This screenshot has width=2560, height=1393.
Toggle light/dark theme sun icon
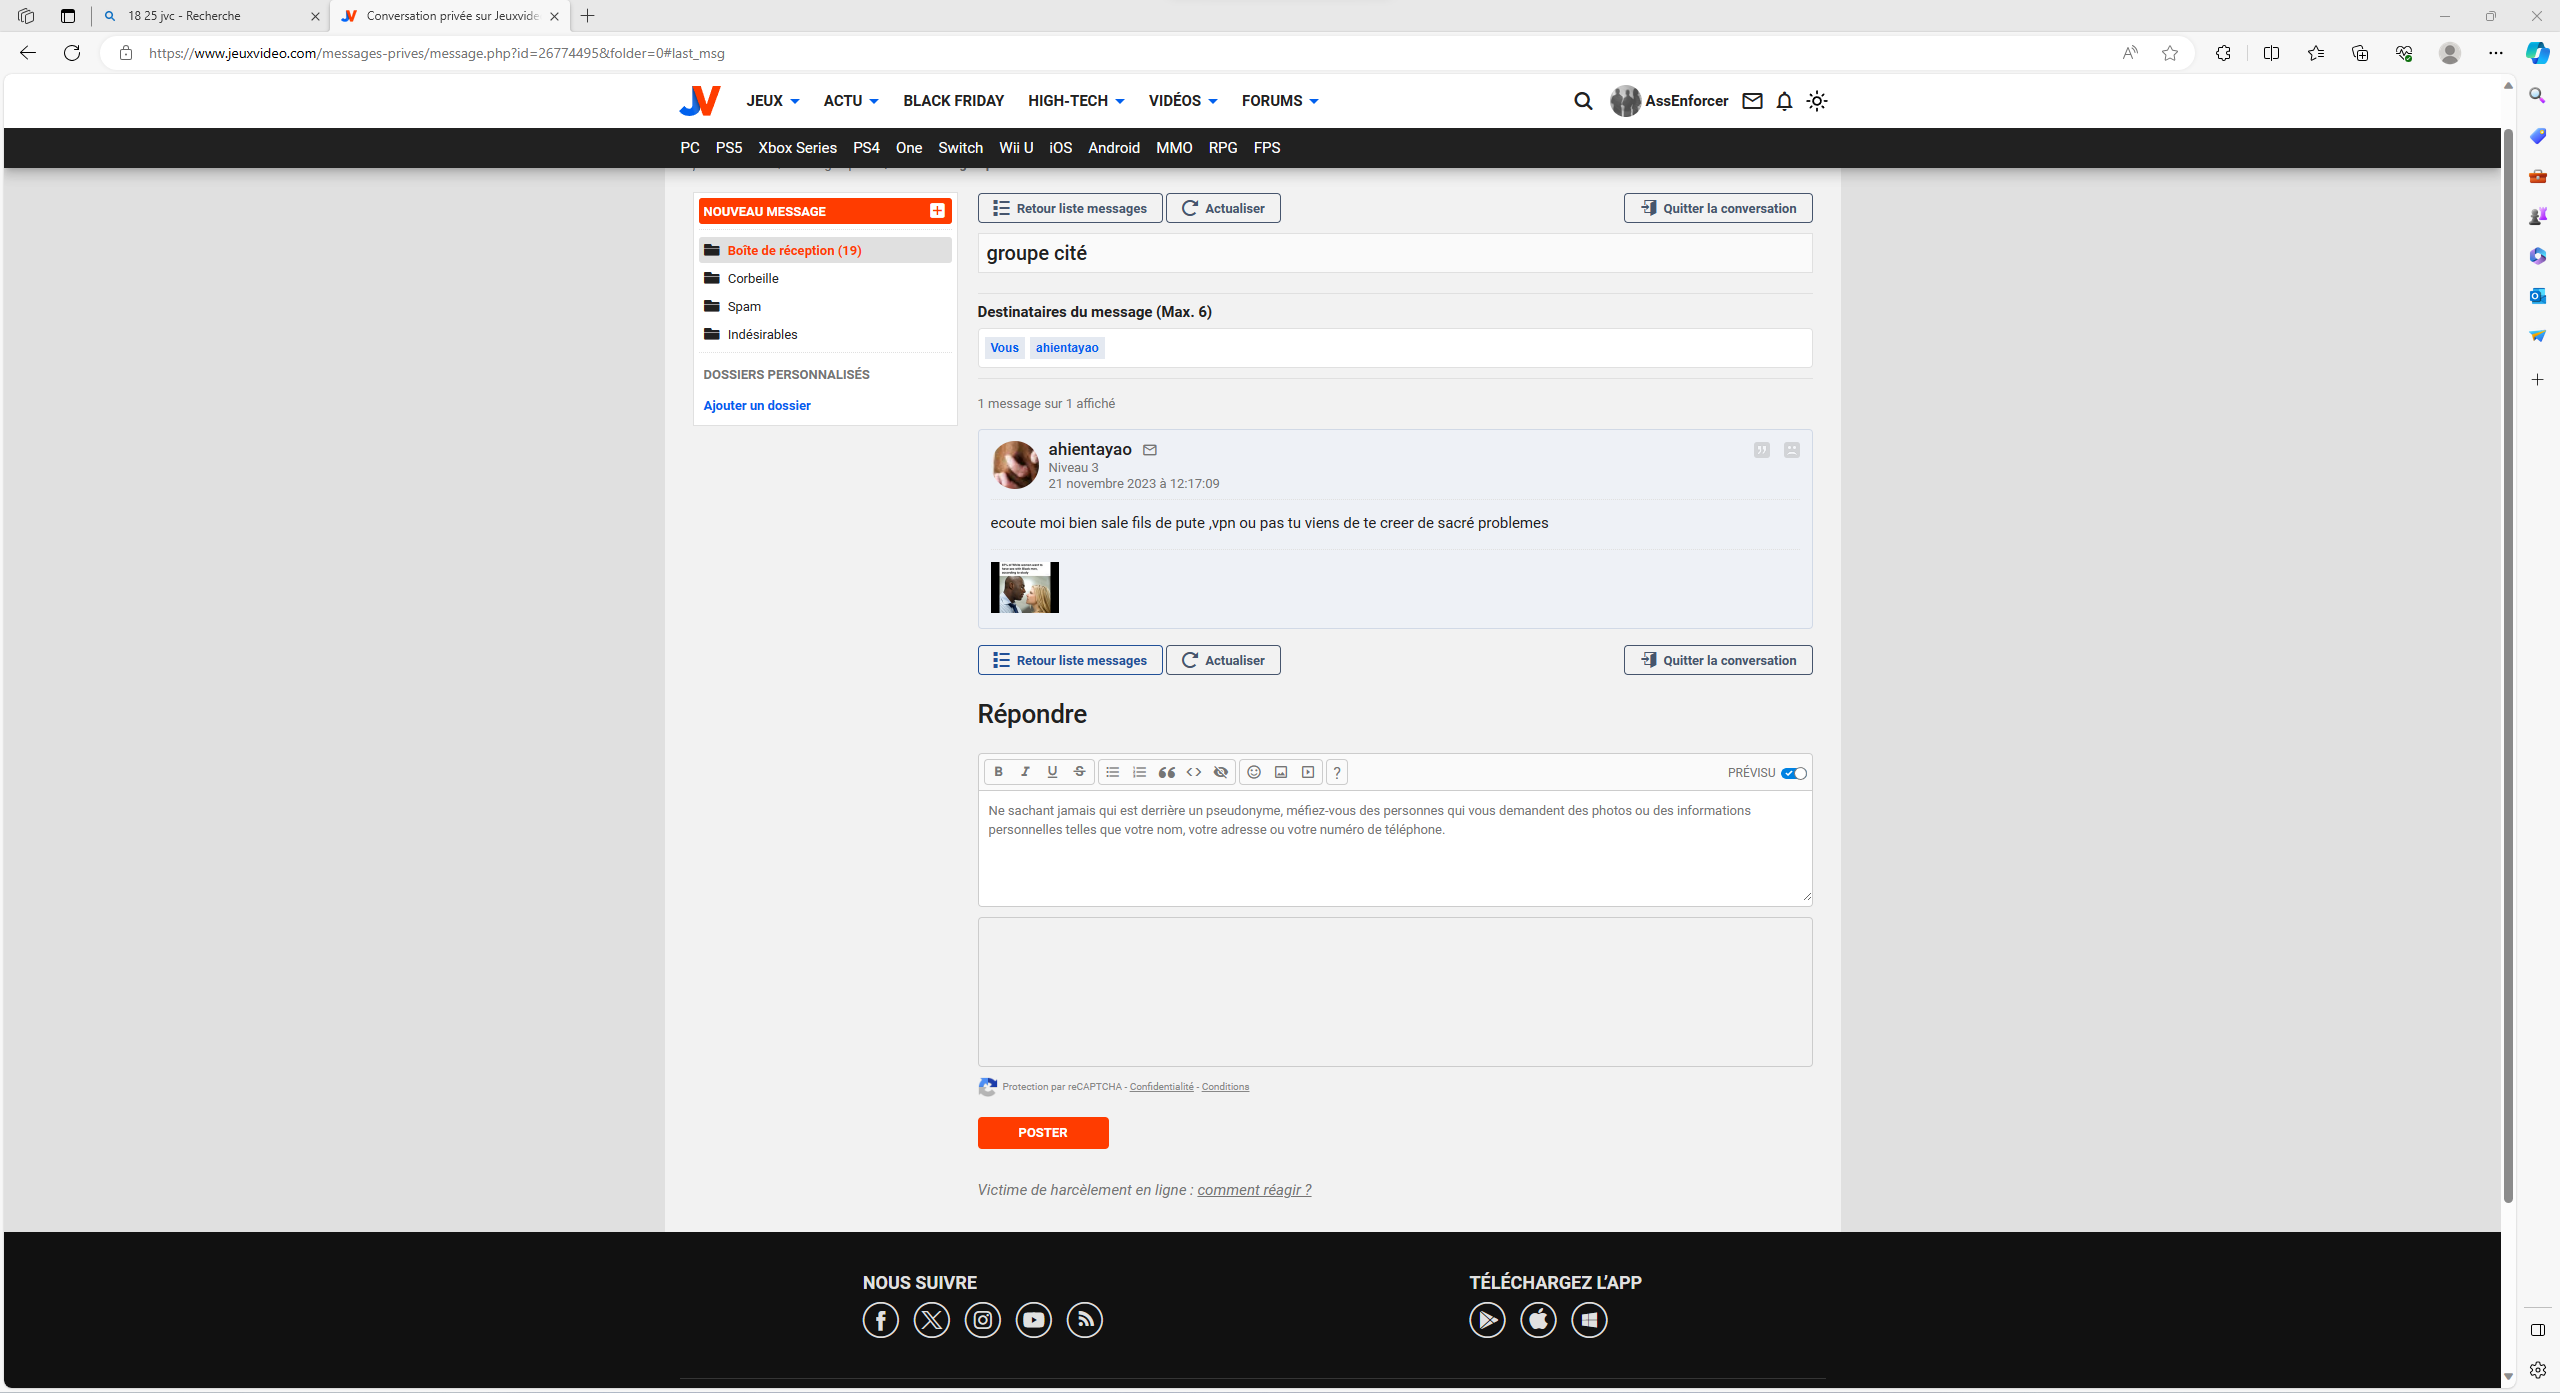click(1817, 101)
